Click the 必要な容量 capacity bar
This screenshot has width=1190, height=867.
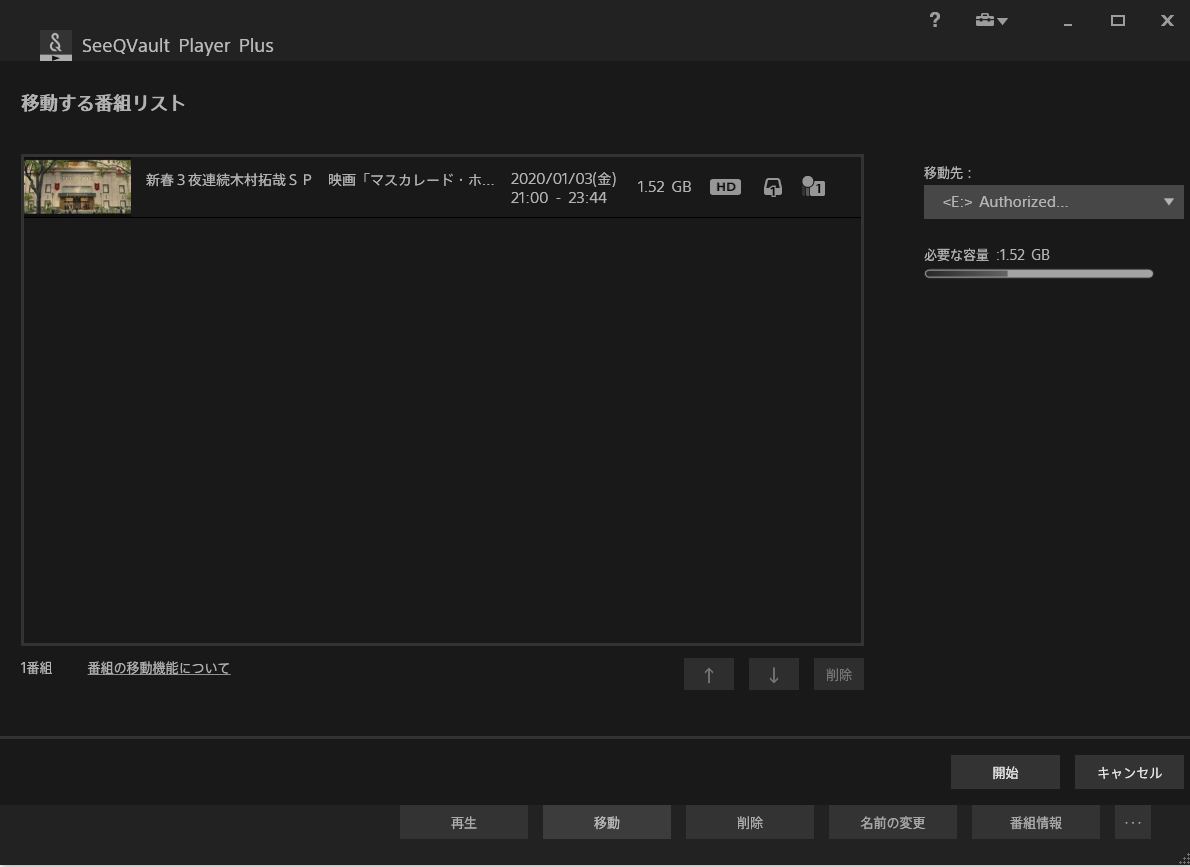click(x=1038, y=274)
